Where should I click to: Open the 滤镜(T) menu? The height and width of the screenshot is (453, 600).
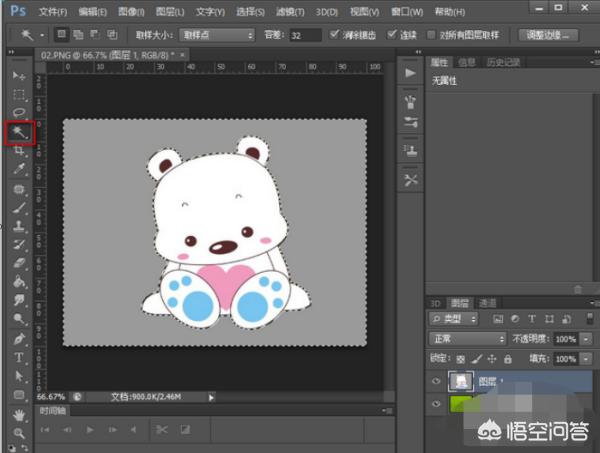pos(290,12)
